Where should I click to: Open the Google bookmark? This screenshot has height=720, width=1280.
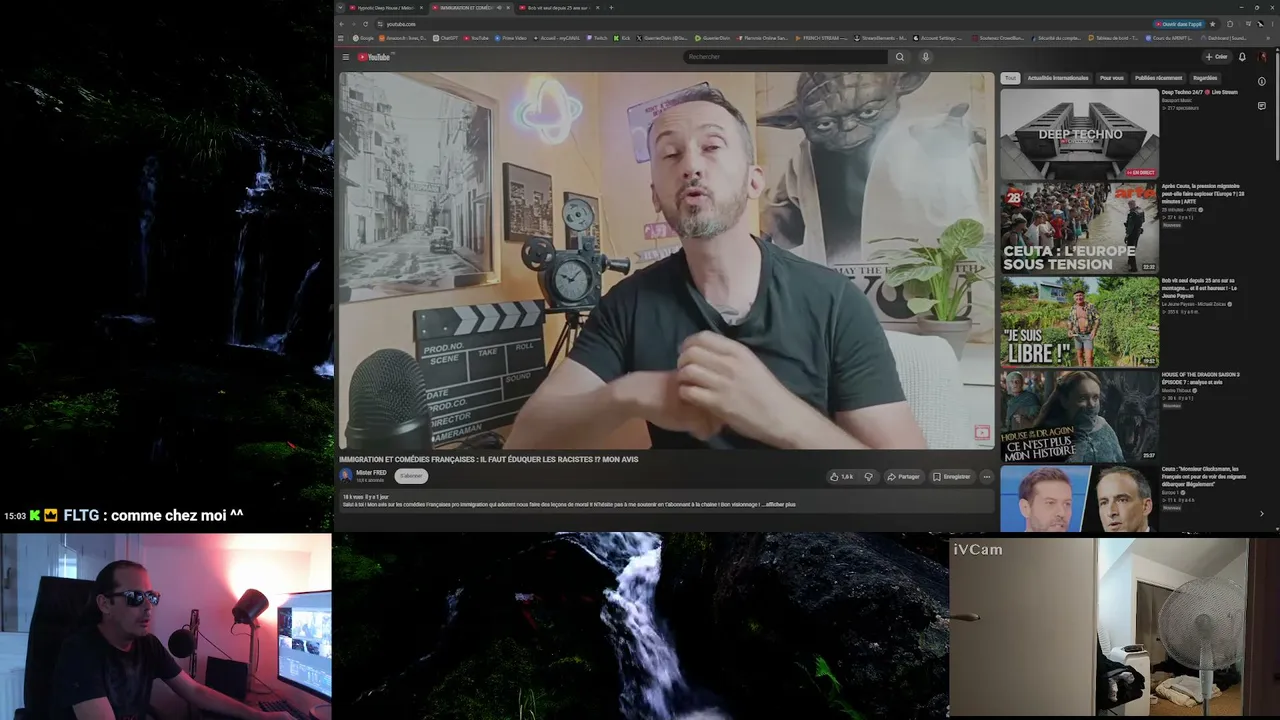[x=363, y=38]
